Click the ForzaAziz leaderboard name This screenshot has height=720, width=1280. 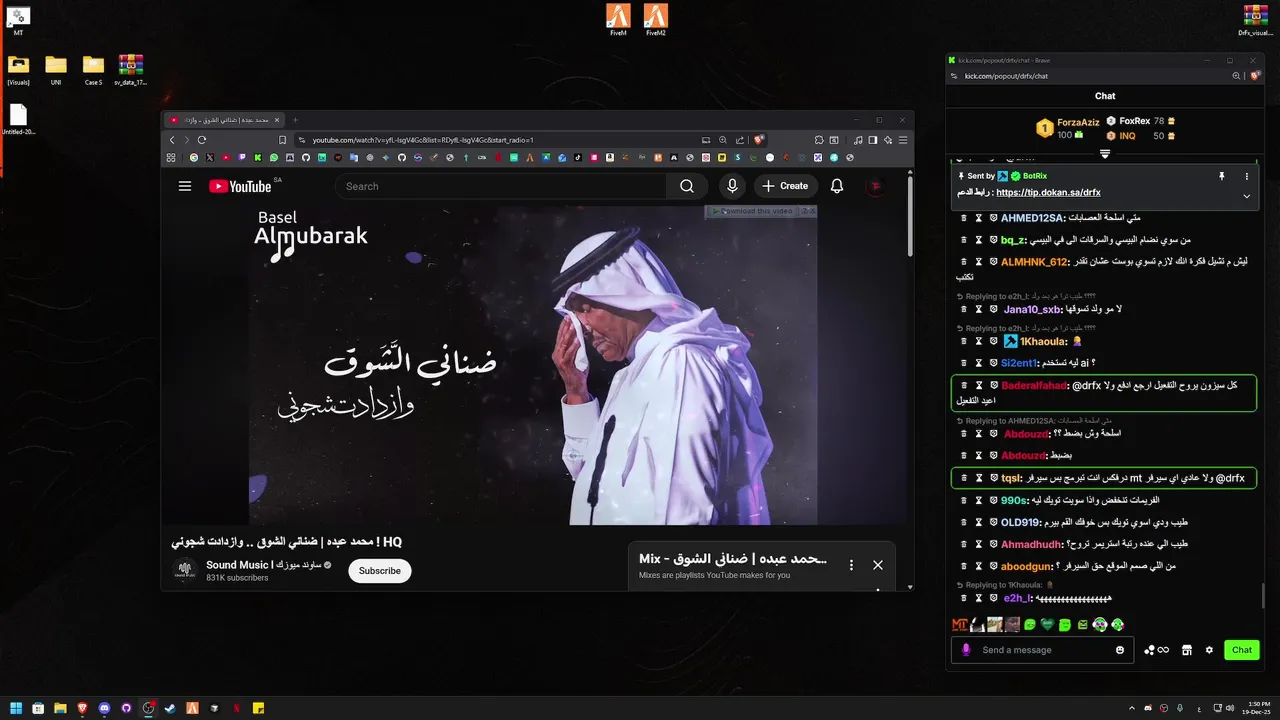(x=1078, y=122)
